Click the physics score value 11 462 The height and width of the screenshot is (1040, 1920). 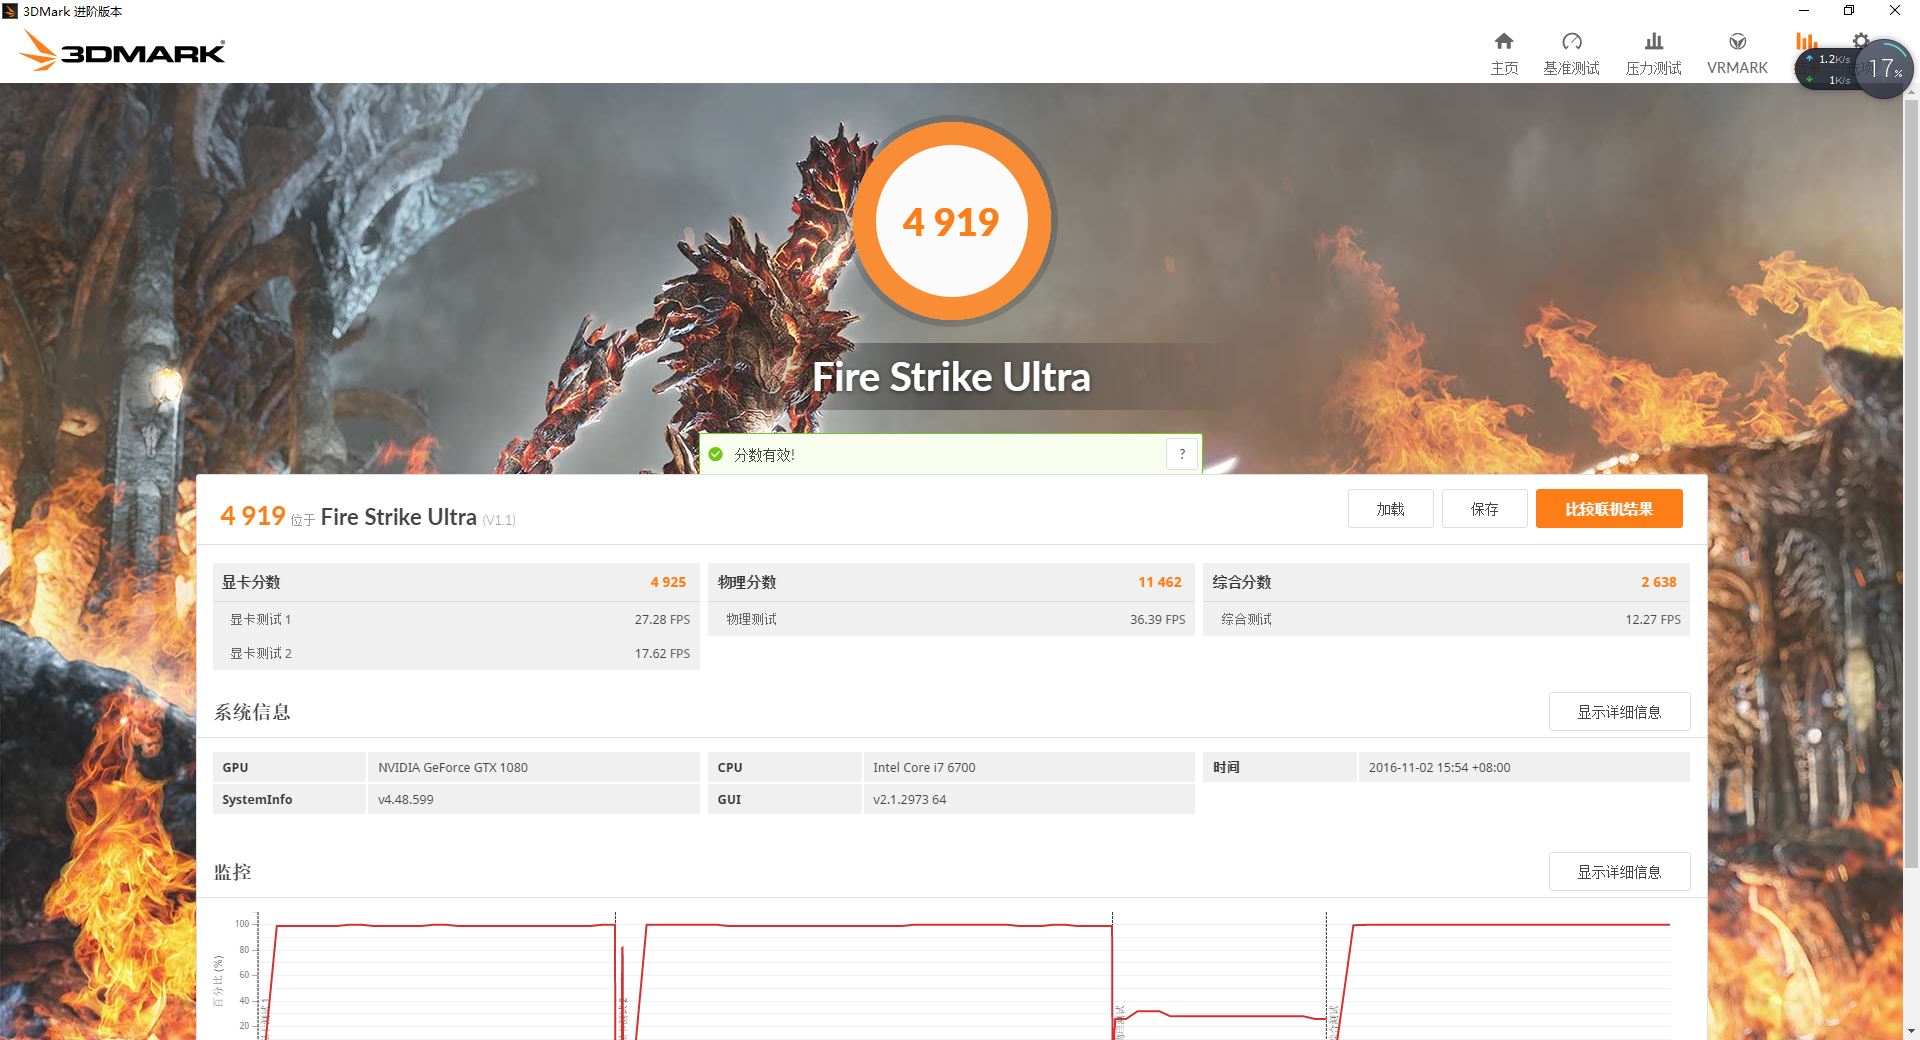coord(1160,582)
